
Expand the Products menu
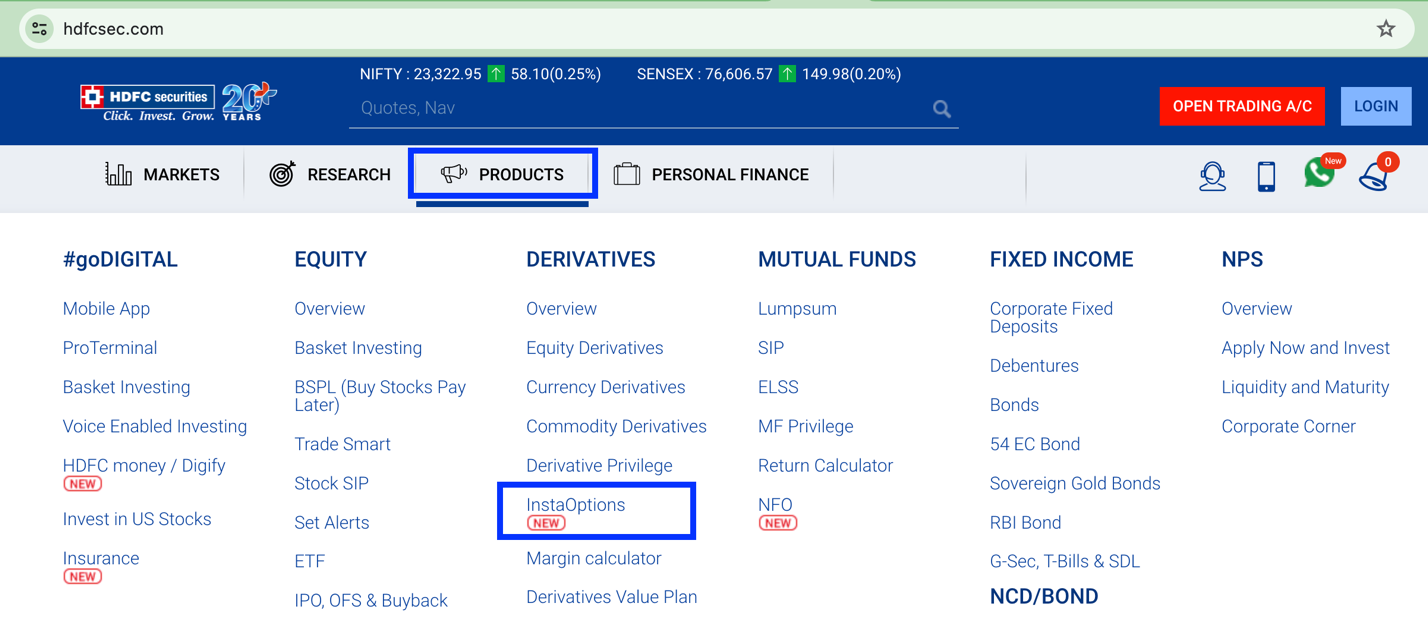503,175
